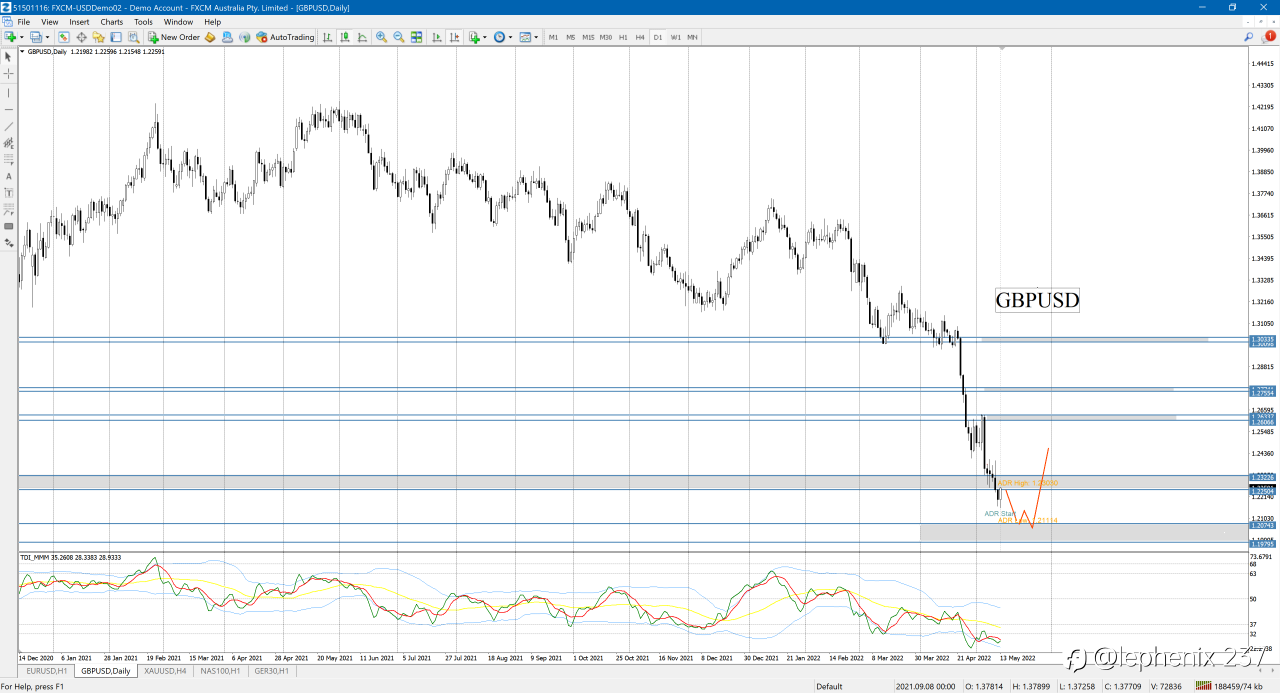Expand the New Chart dropdown arrow

[x=22, y=37]
